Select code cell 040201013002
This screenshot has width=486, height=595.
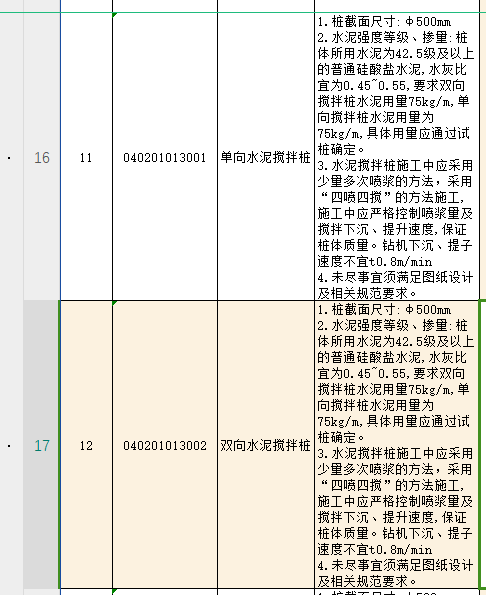(x=165, y=444)
